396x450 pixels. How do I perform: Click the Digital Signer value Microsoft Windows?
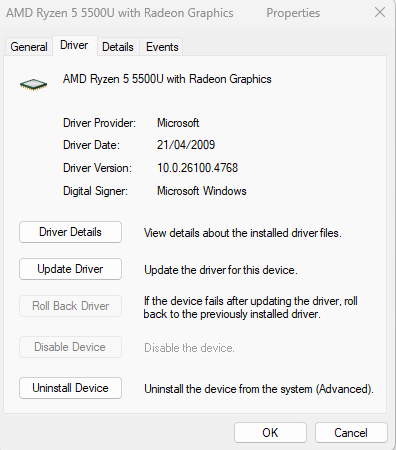pos(202,191)
